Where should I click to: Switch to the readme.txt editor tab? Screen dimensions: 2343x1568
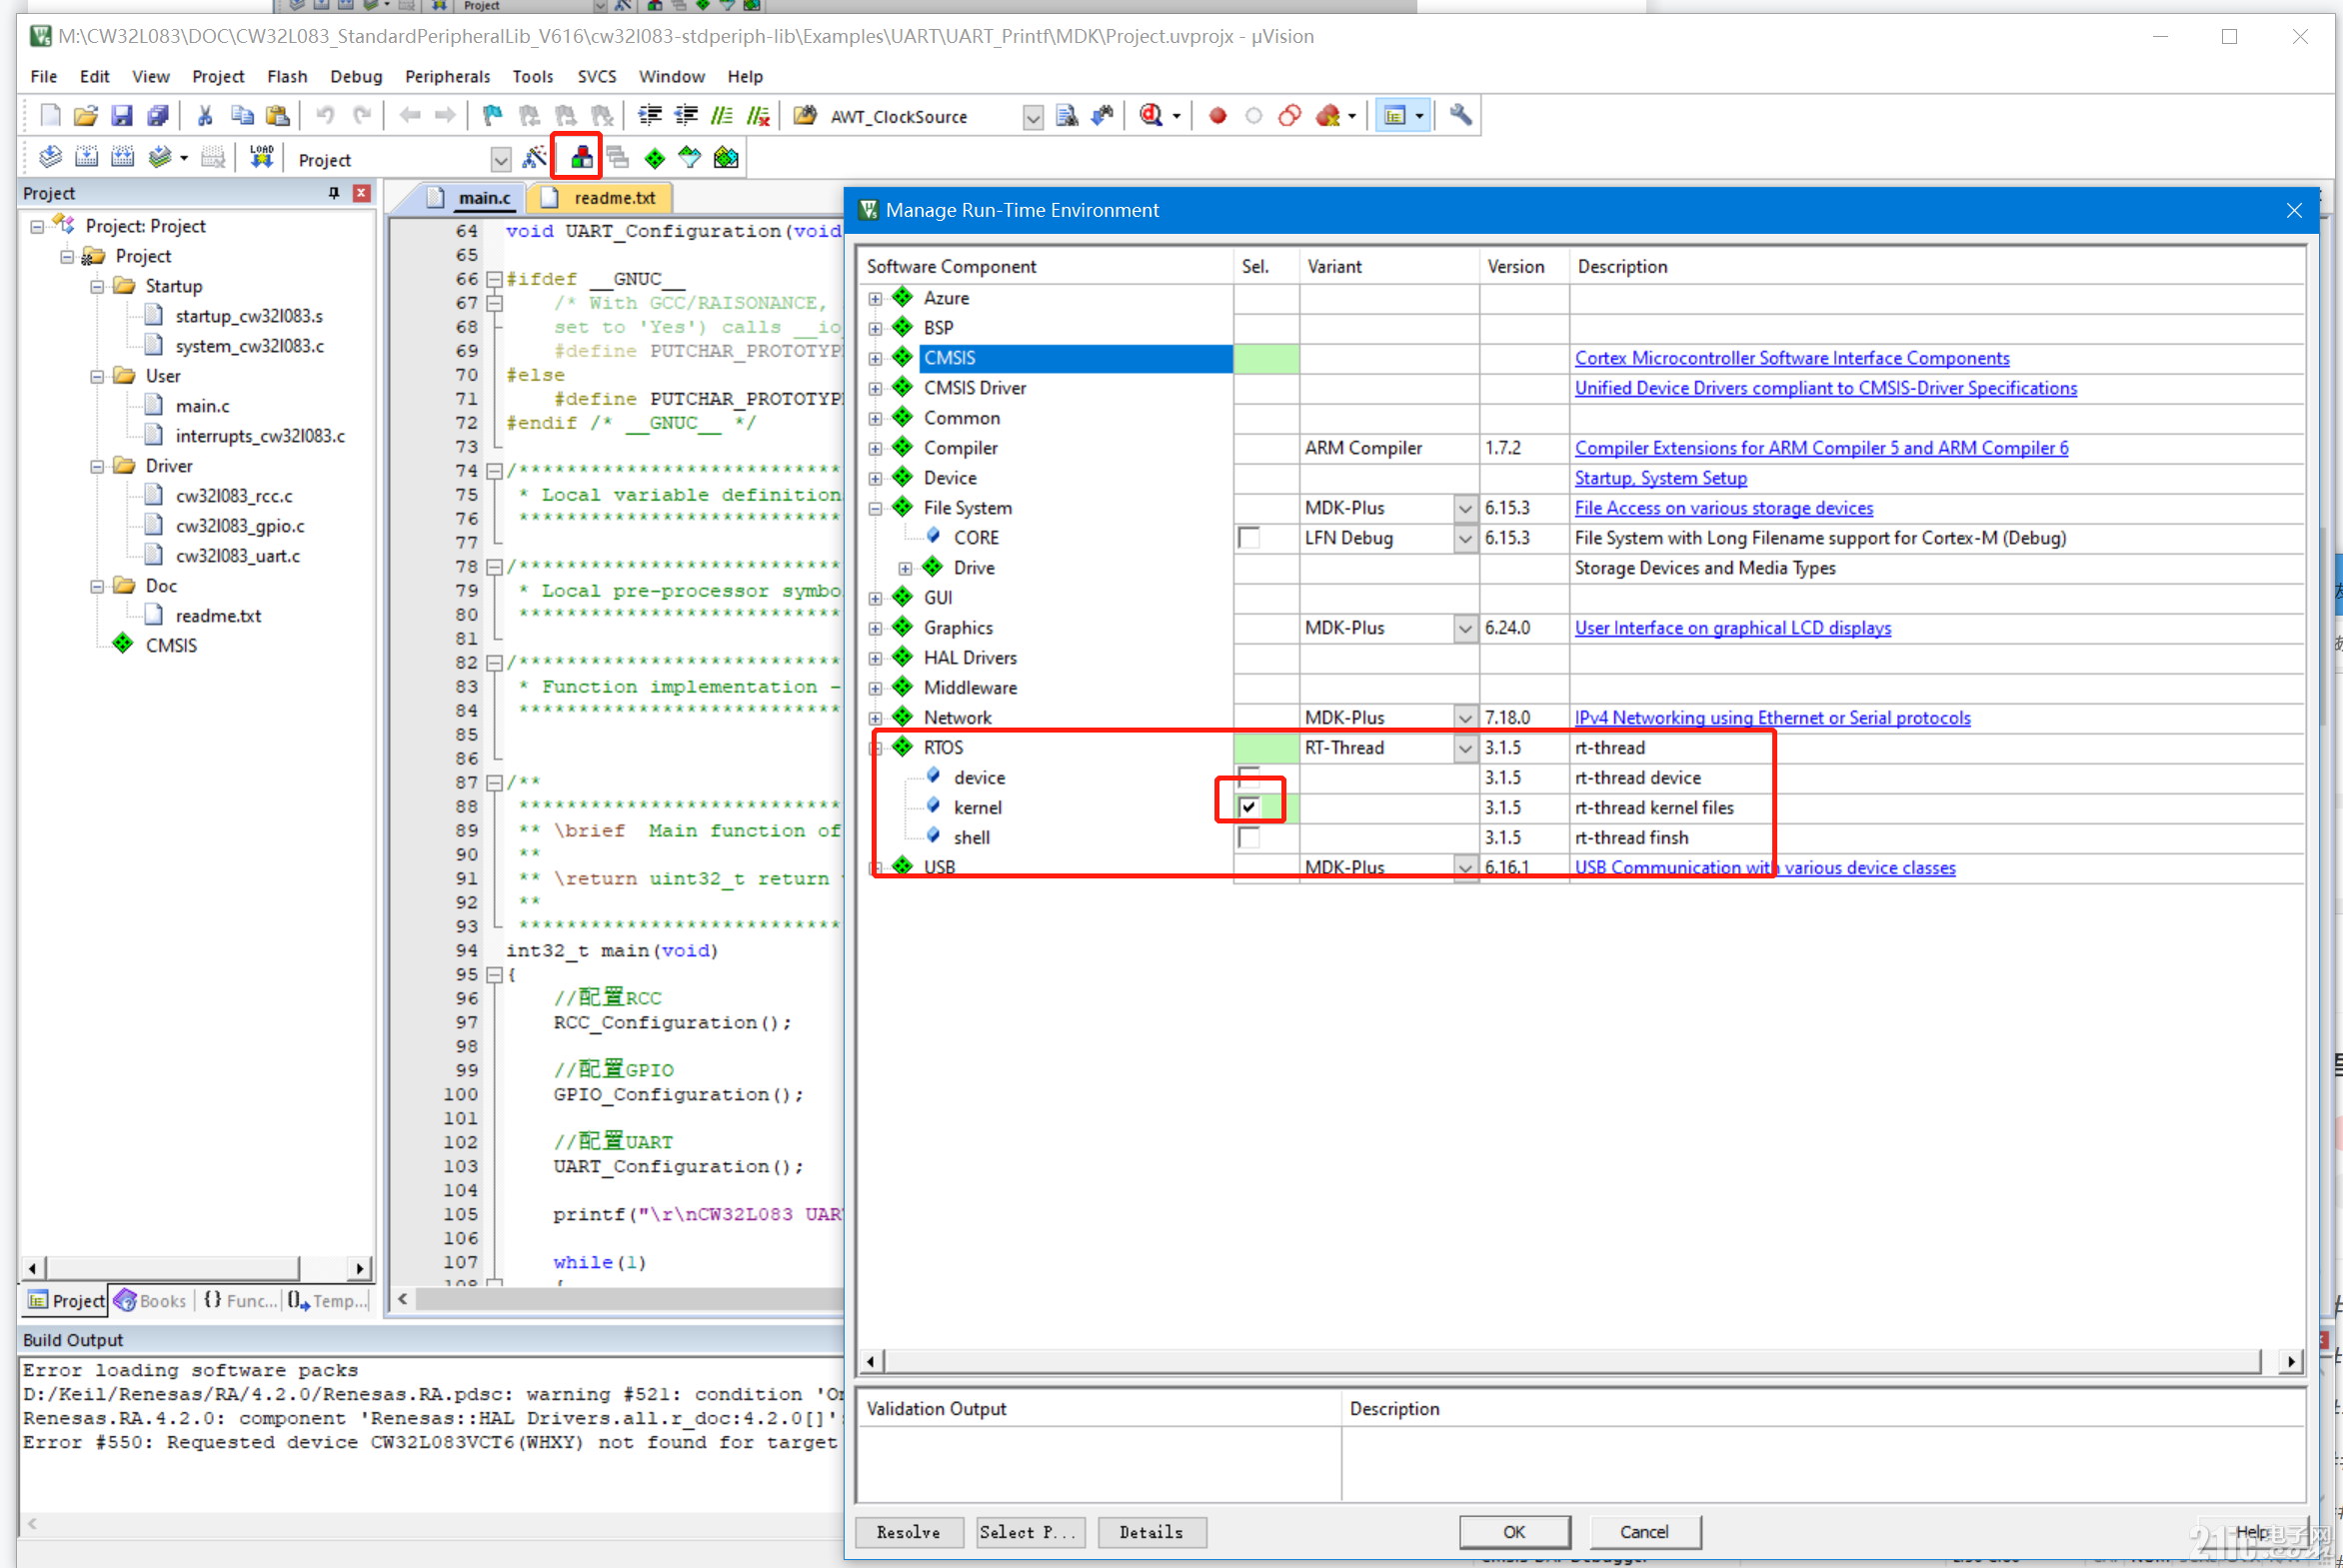pos(601,197)
